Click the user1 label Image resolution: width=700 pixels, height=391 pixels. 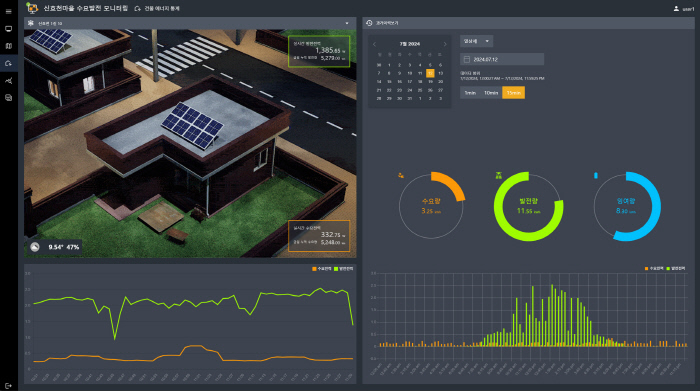click(x=688, y=9)
